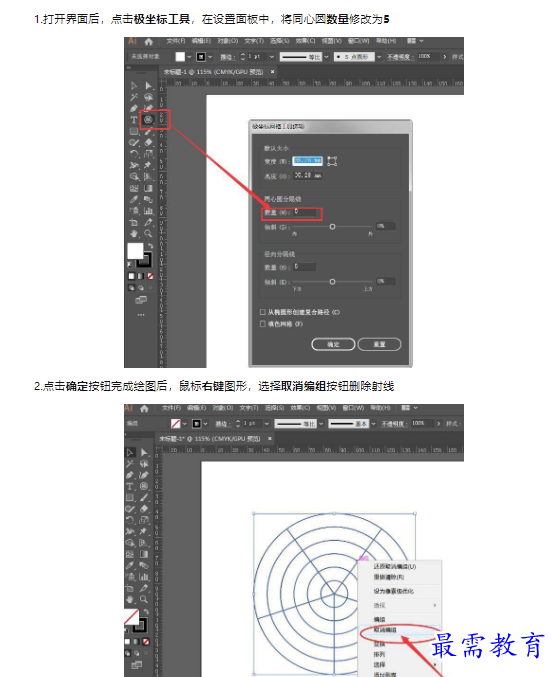Select the Pen tool in upper toolbar

134,108
